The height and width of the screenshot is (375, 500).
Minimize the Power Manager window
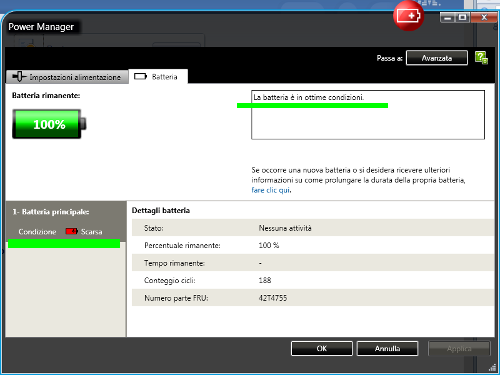(447, 17)
